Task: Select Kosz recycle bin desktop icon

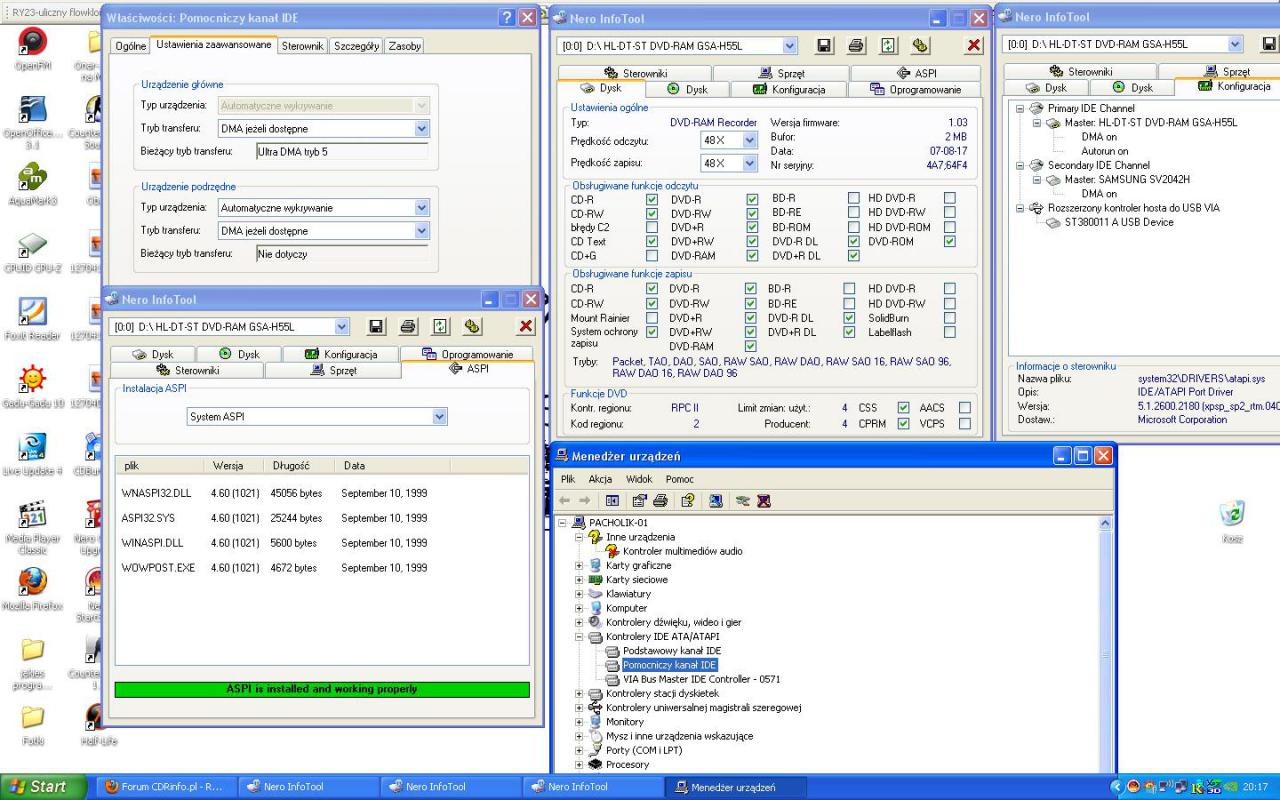Action: tap(1232, 521)
